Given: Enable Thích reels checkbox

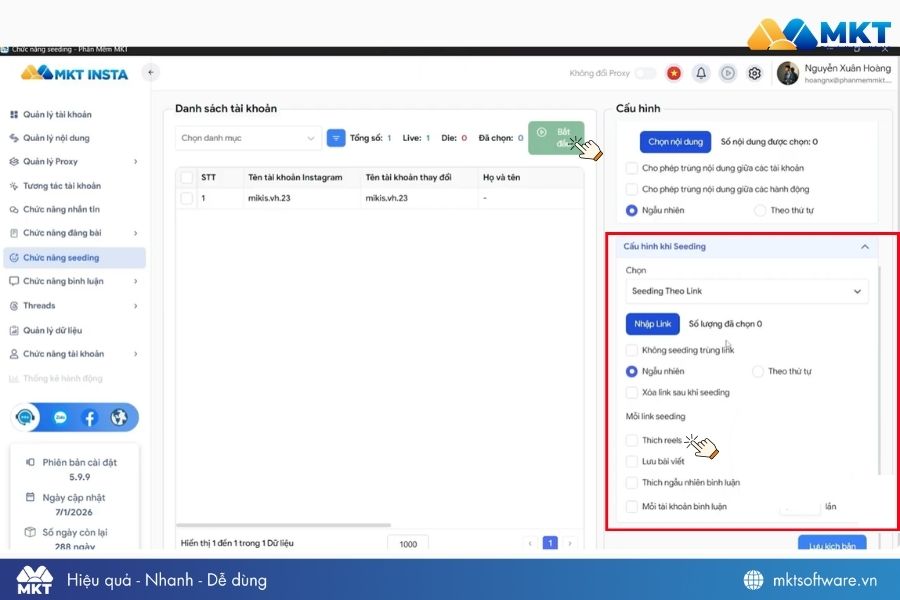Looking at the screenshot, I should (x=631, y=440).
